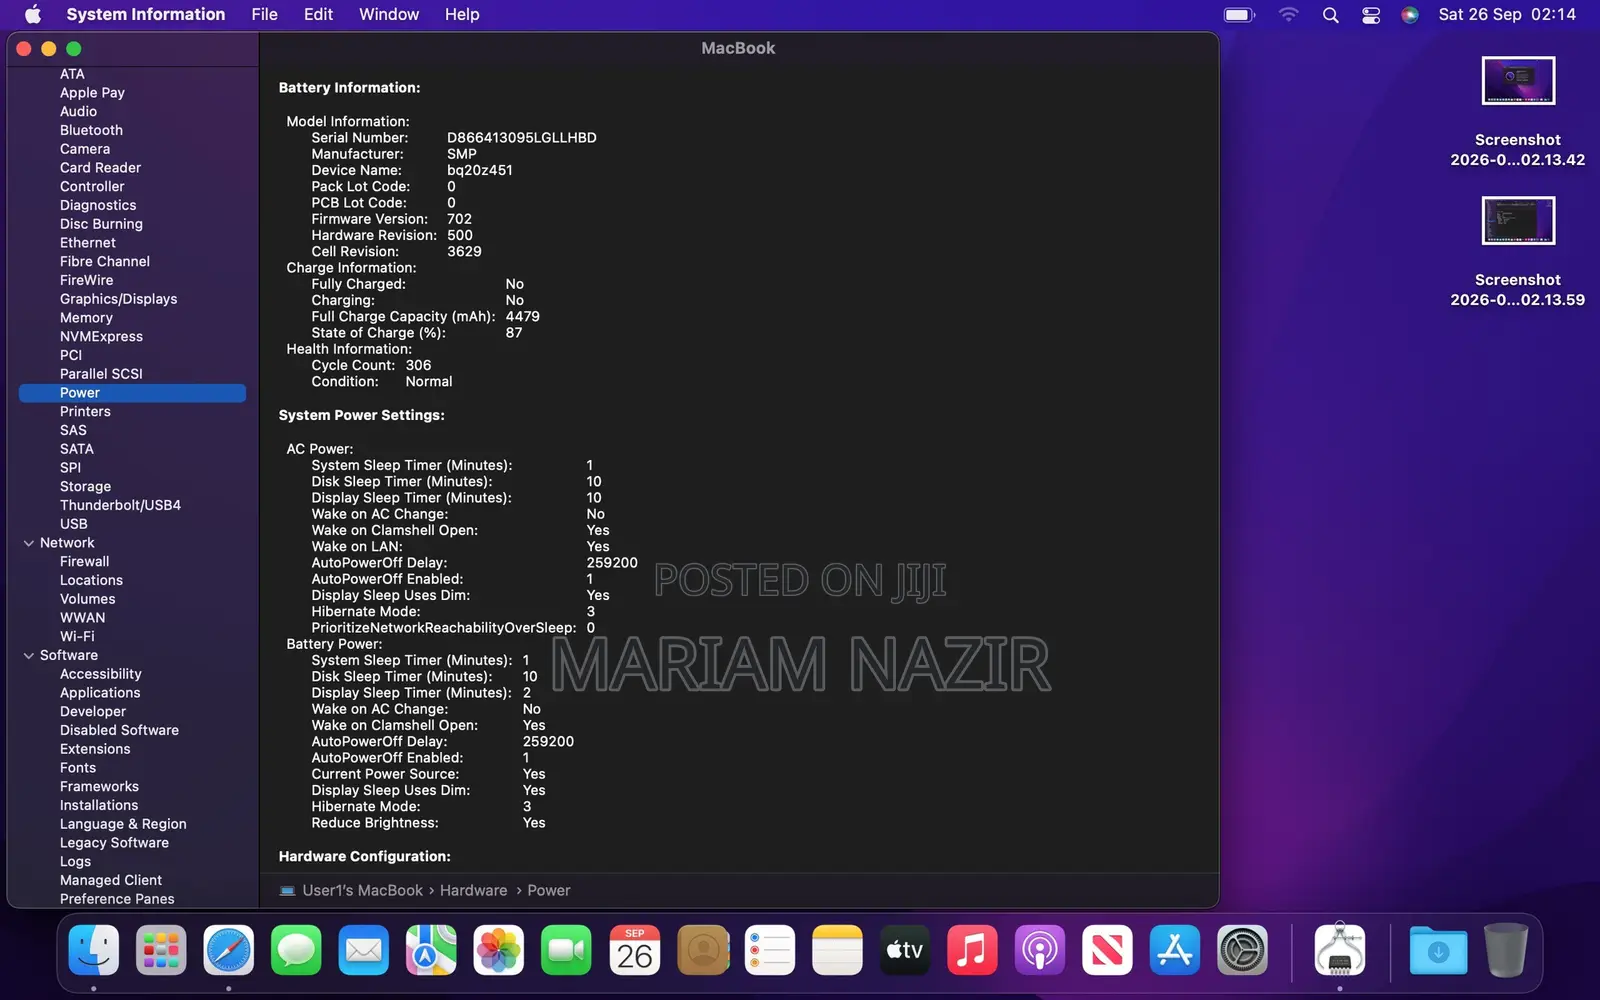The height and width of the screenshot is (1000, 1600).
Task: Open Finder from the Dock
Action: click(94, 949)
